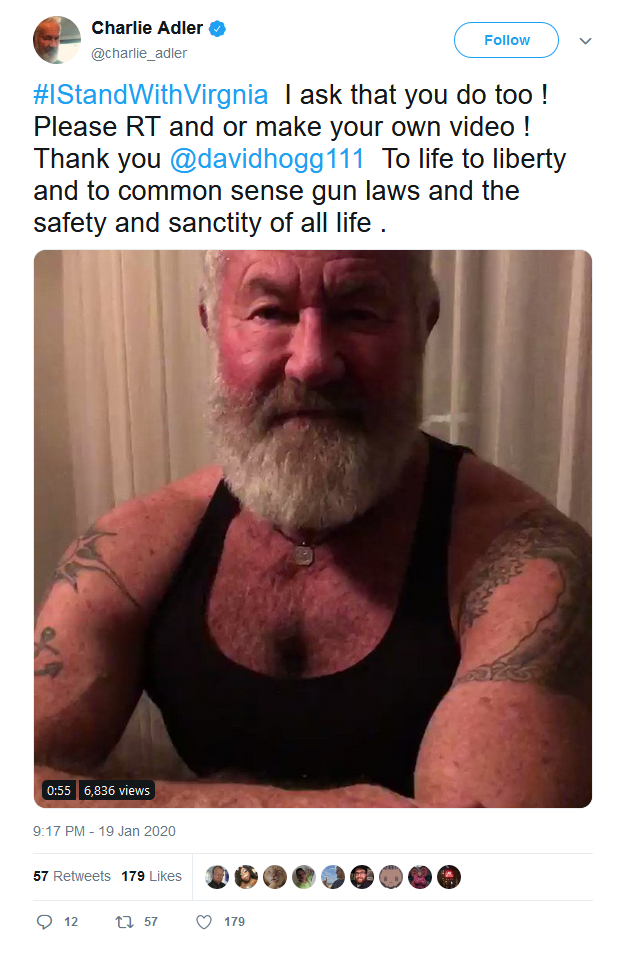Open the last liker avatar in row
The image size is (626, 953).
[x=449, y=876]
